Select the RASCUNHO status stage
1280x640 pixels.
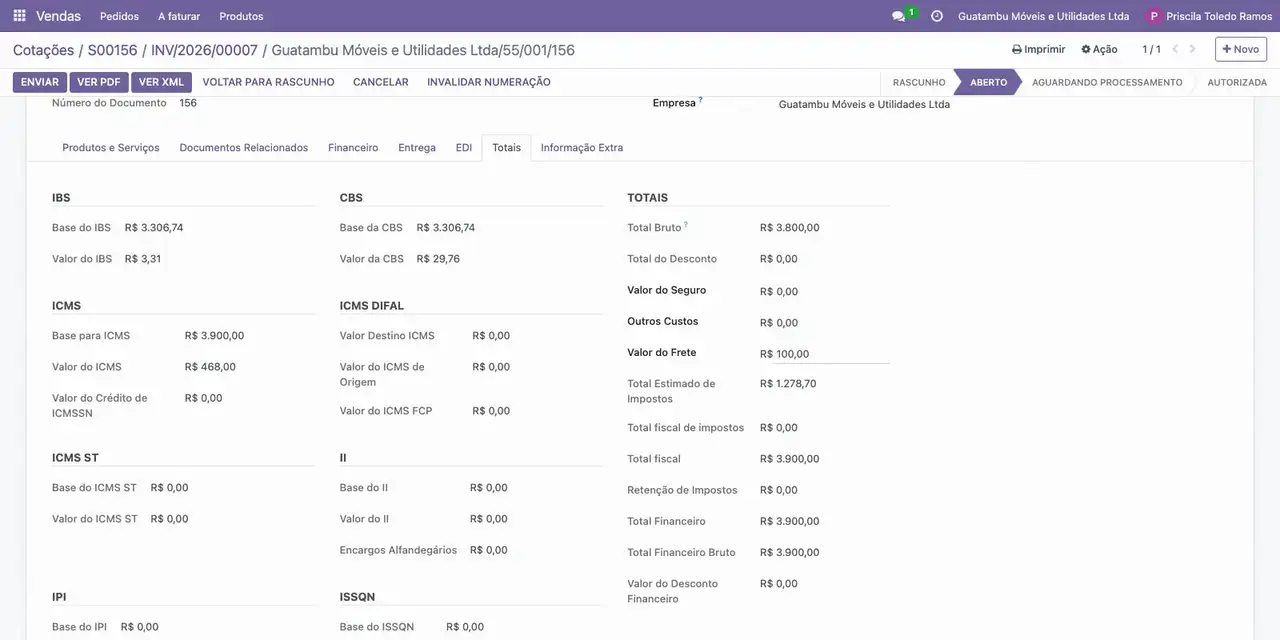(x=919, y=82)
